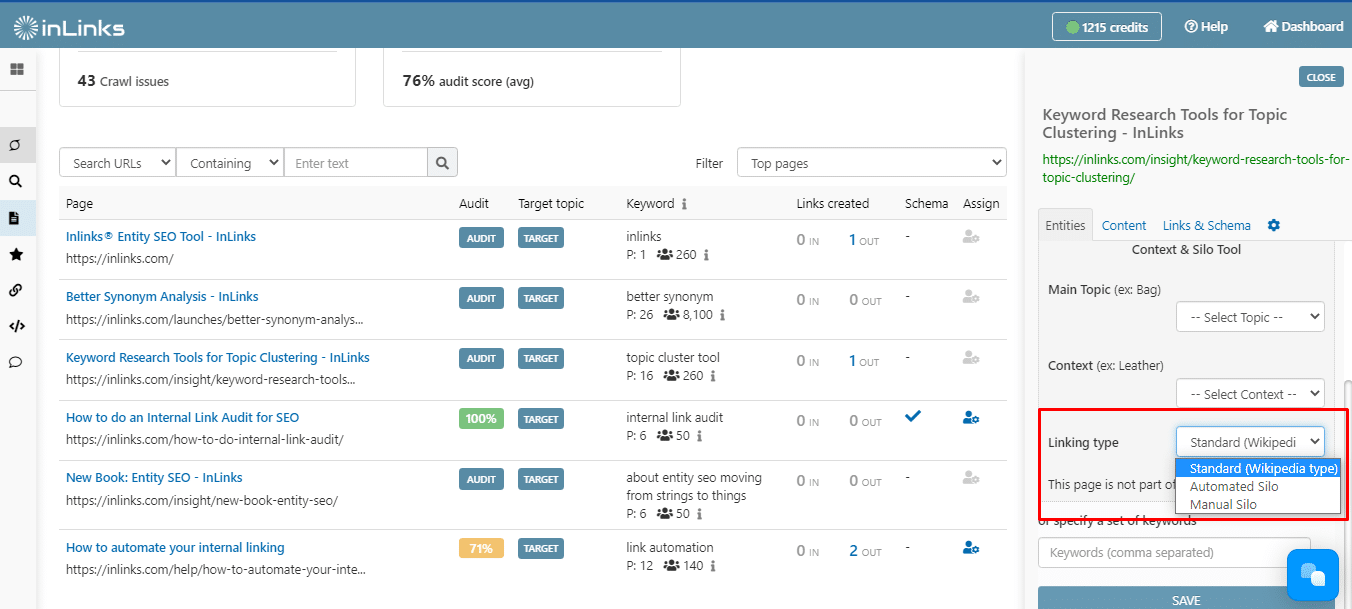Click schema checkmark for Internal Link Audit row
The width and height of the screenshot is (1352, 609).
913,417
